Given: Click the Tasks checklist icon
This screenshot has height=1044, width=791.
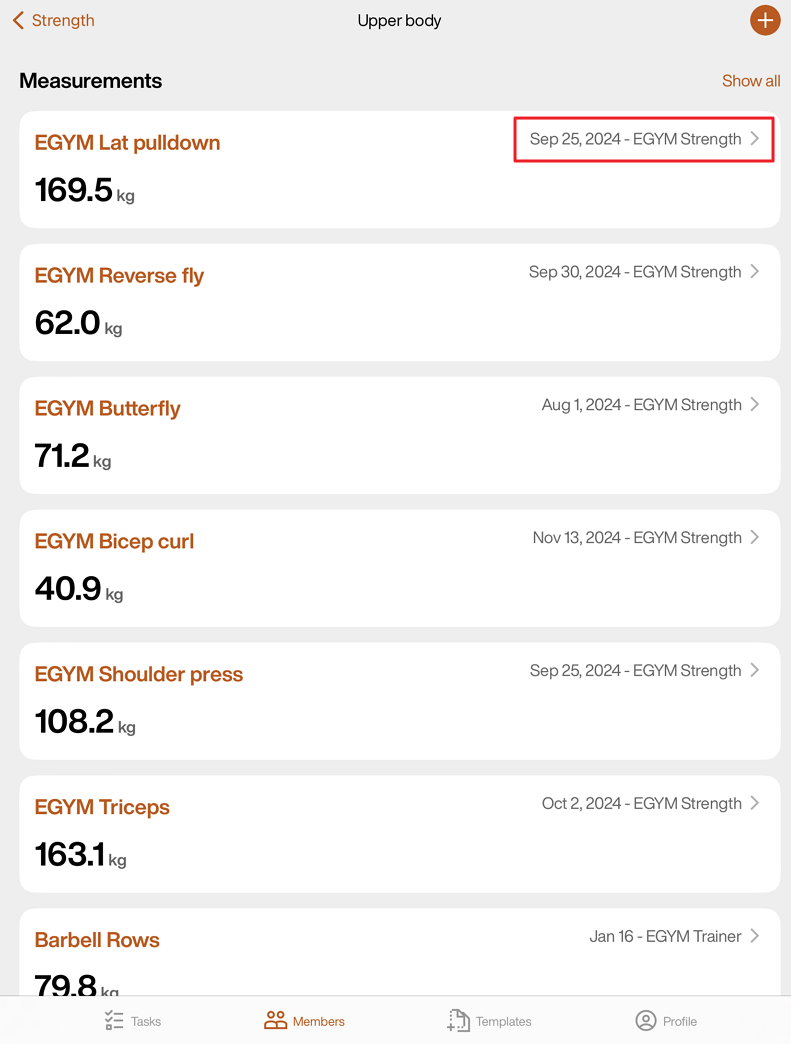Looking at the screenshot, I should coord(114,1020).
